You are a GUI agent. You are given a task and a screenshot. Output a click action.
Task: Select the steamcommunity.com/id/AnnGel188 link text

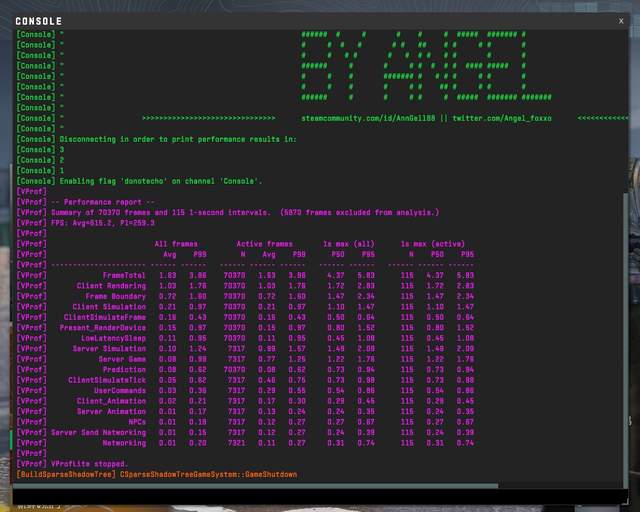pos(368,118)
